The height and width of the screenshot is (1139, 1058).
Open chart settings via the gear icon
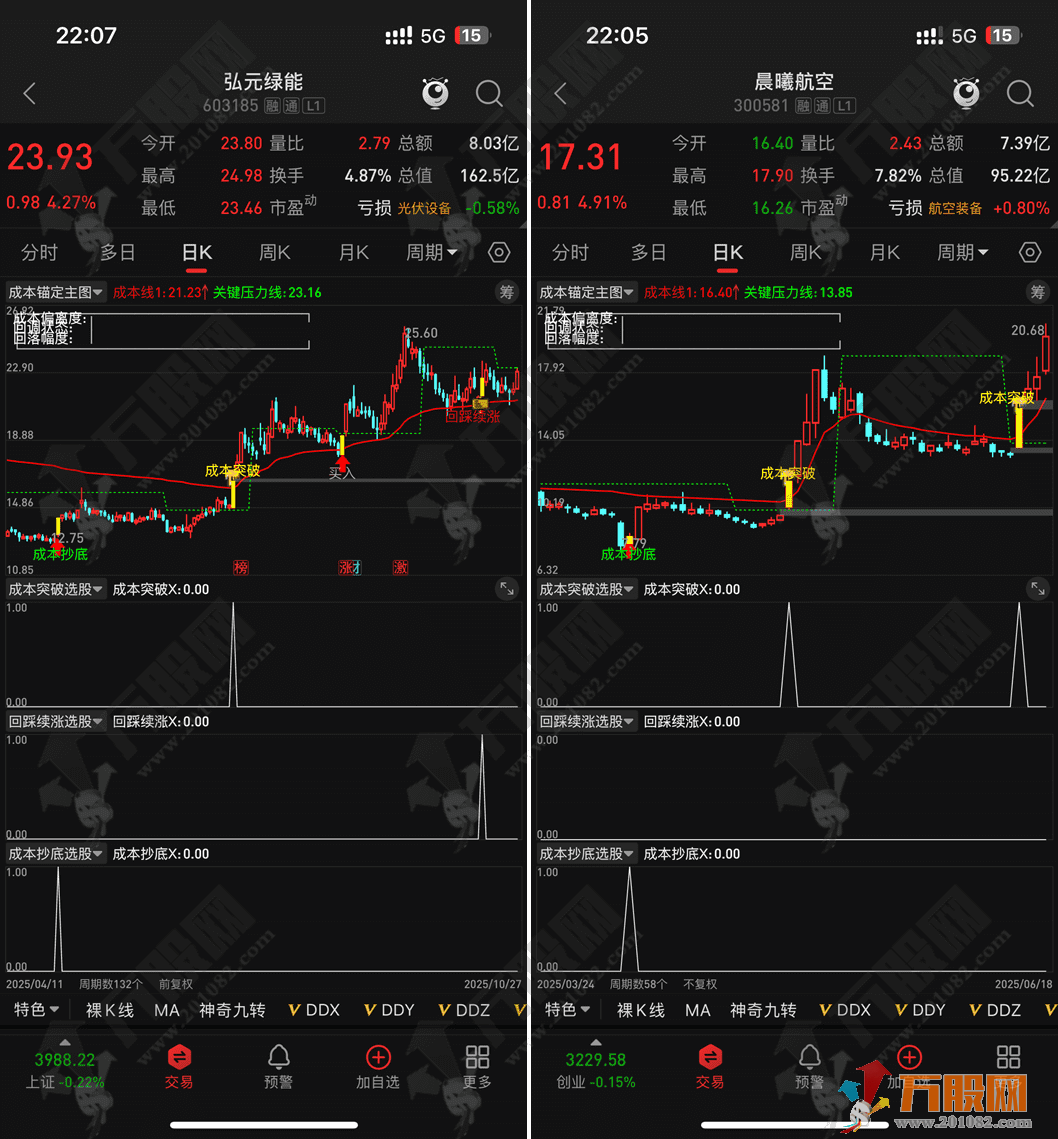[x=498, y=252]
